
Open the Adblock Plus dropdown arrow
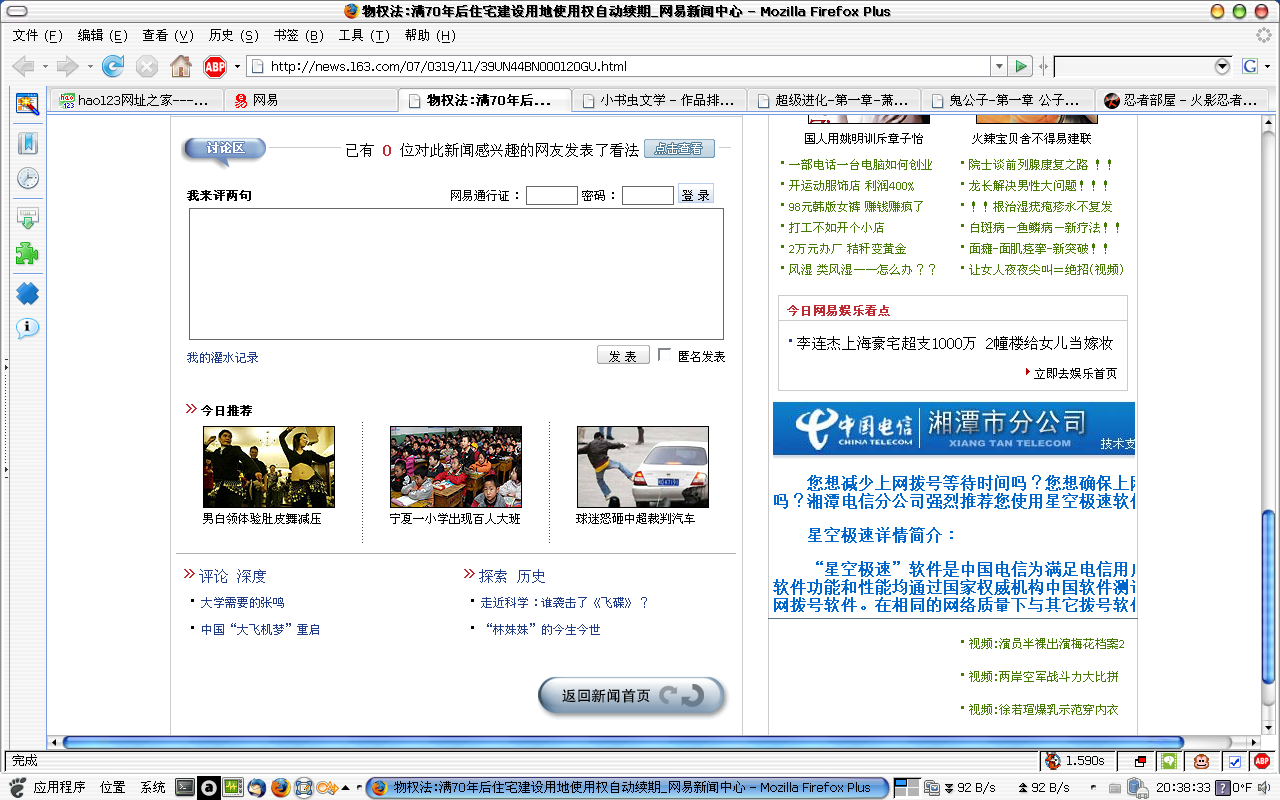click(x=237, y=67)
